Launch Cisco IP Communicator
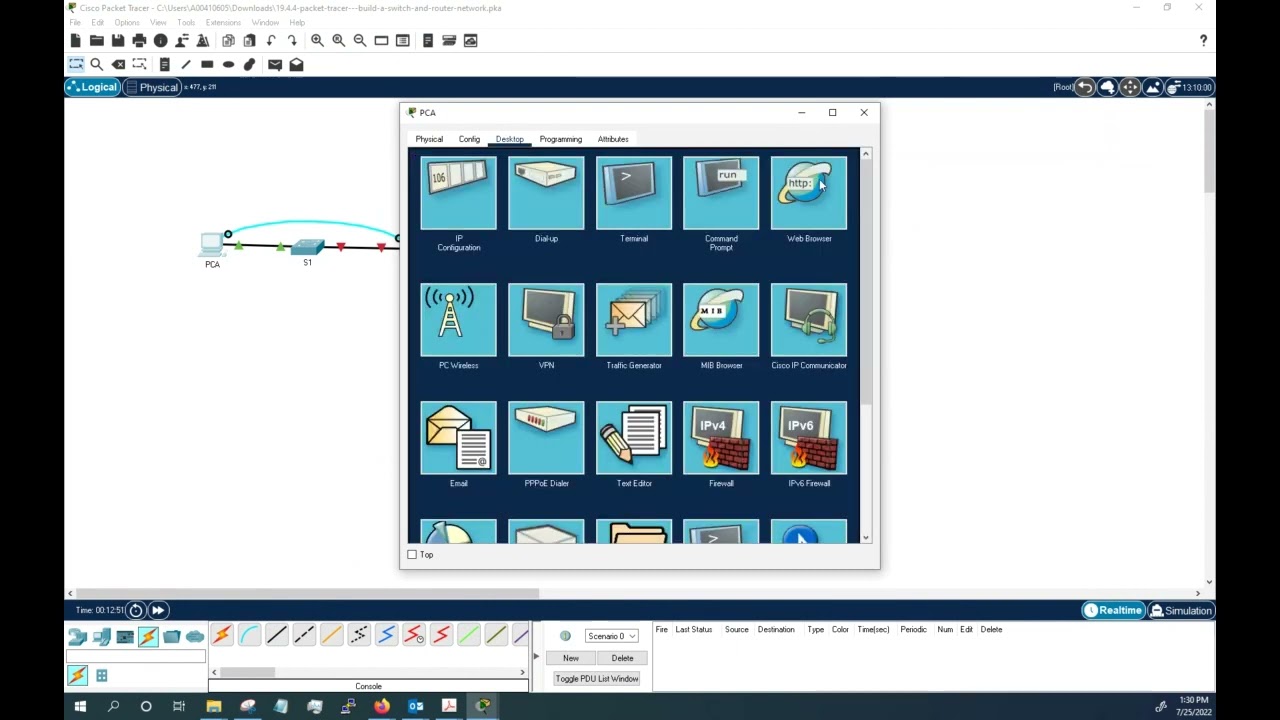 pyautogui.click(x=809, y=320)
